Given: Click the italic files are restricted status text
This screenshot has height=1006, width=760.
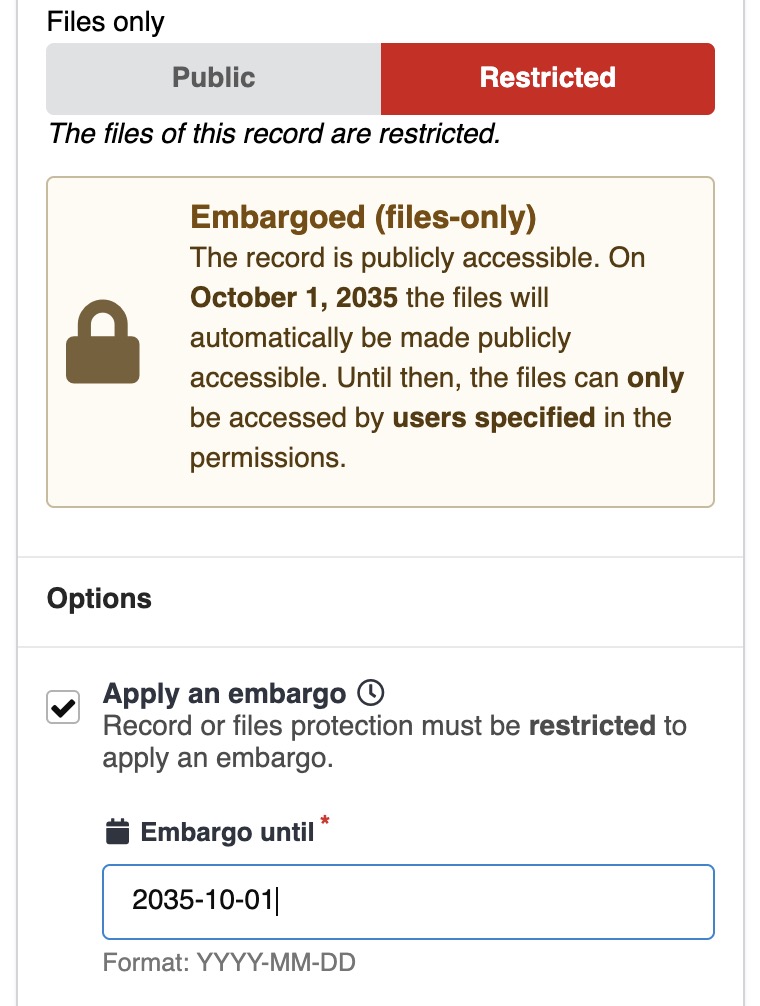Looking at the screenshot, I should [273, 133].
